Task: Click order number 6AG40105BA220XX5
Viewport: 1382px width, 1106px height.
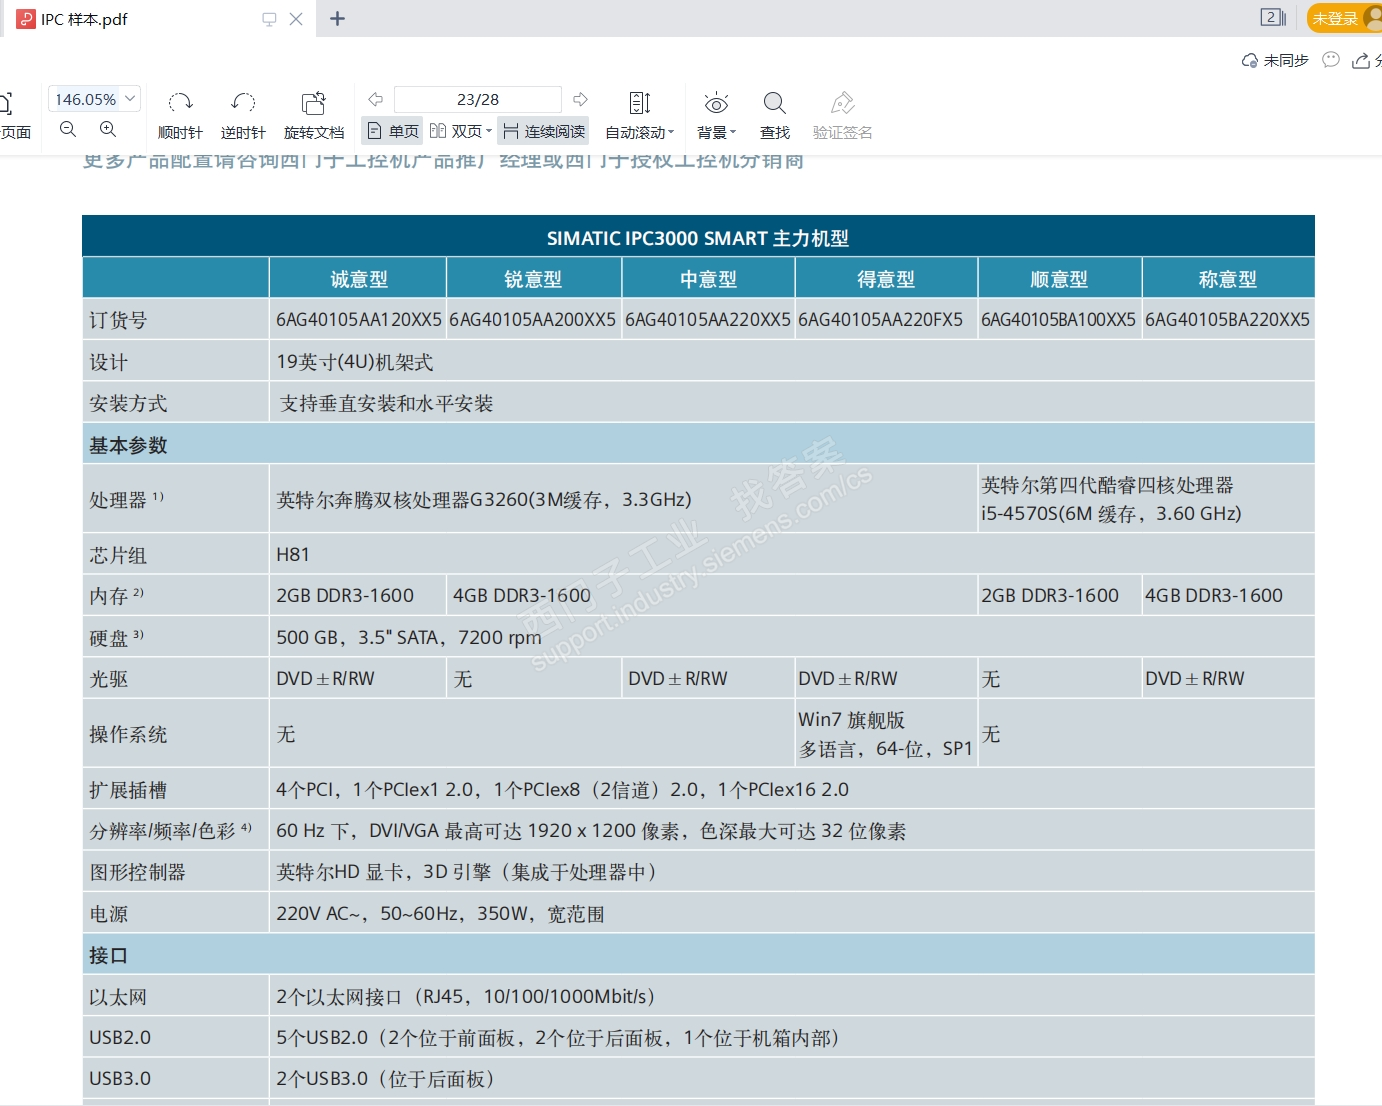Action: tap(1227, 320)
